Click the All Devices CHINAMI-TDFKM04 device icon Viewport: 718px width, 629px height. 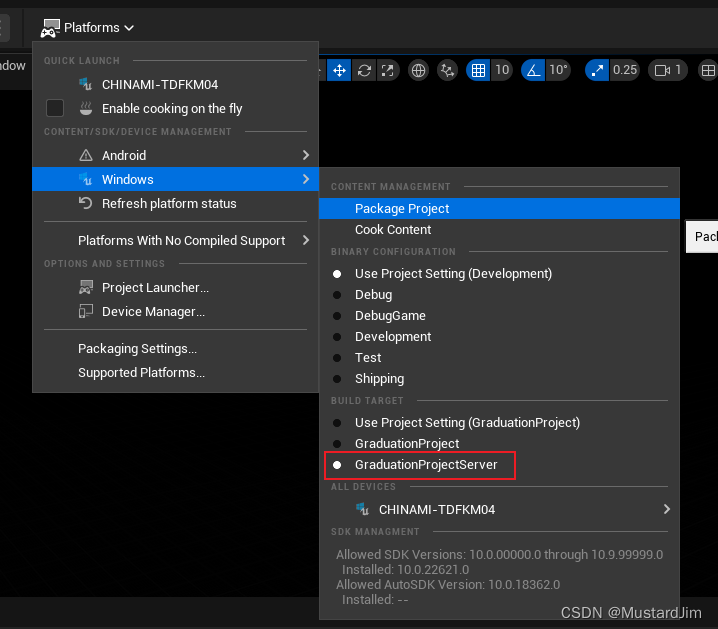[x=363, y=509]
